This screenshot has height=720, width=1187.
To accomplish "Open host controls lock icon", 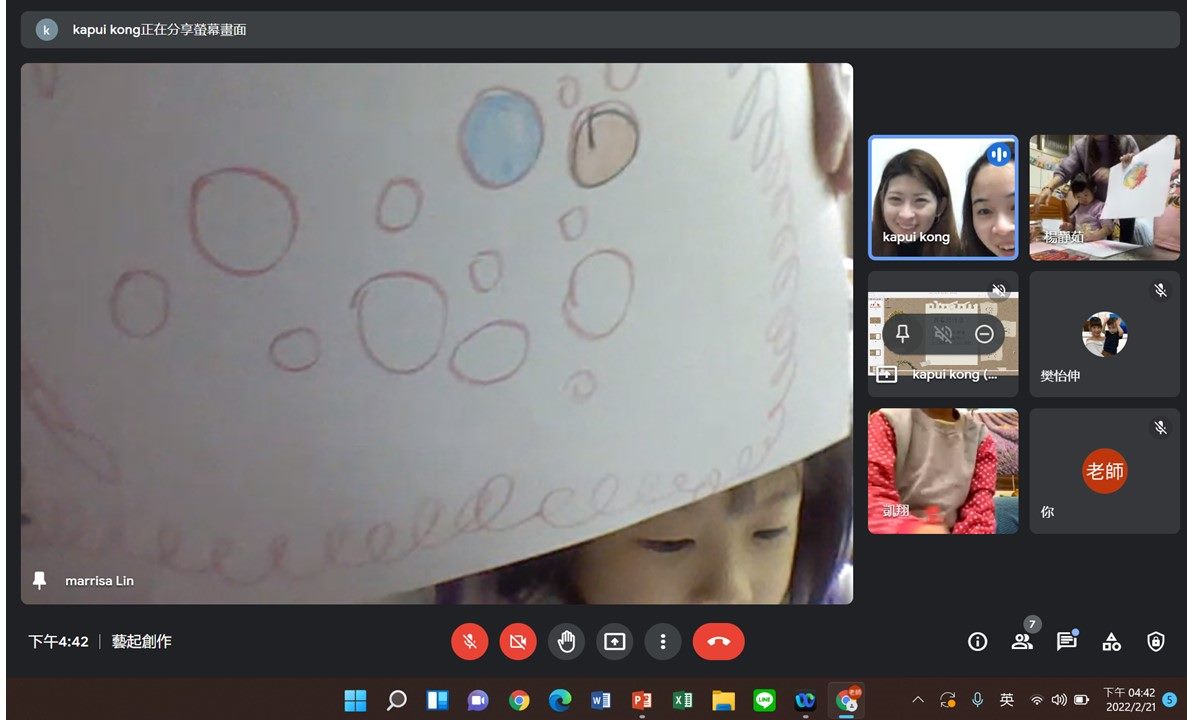I will click(x=1156, y=642).
